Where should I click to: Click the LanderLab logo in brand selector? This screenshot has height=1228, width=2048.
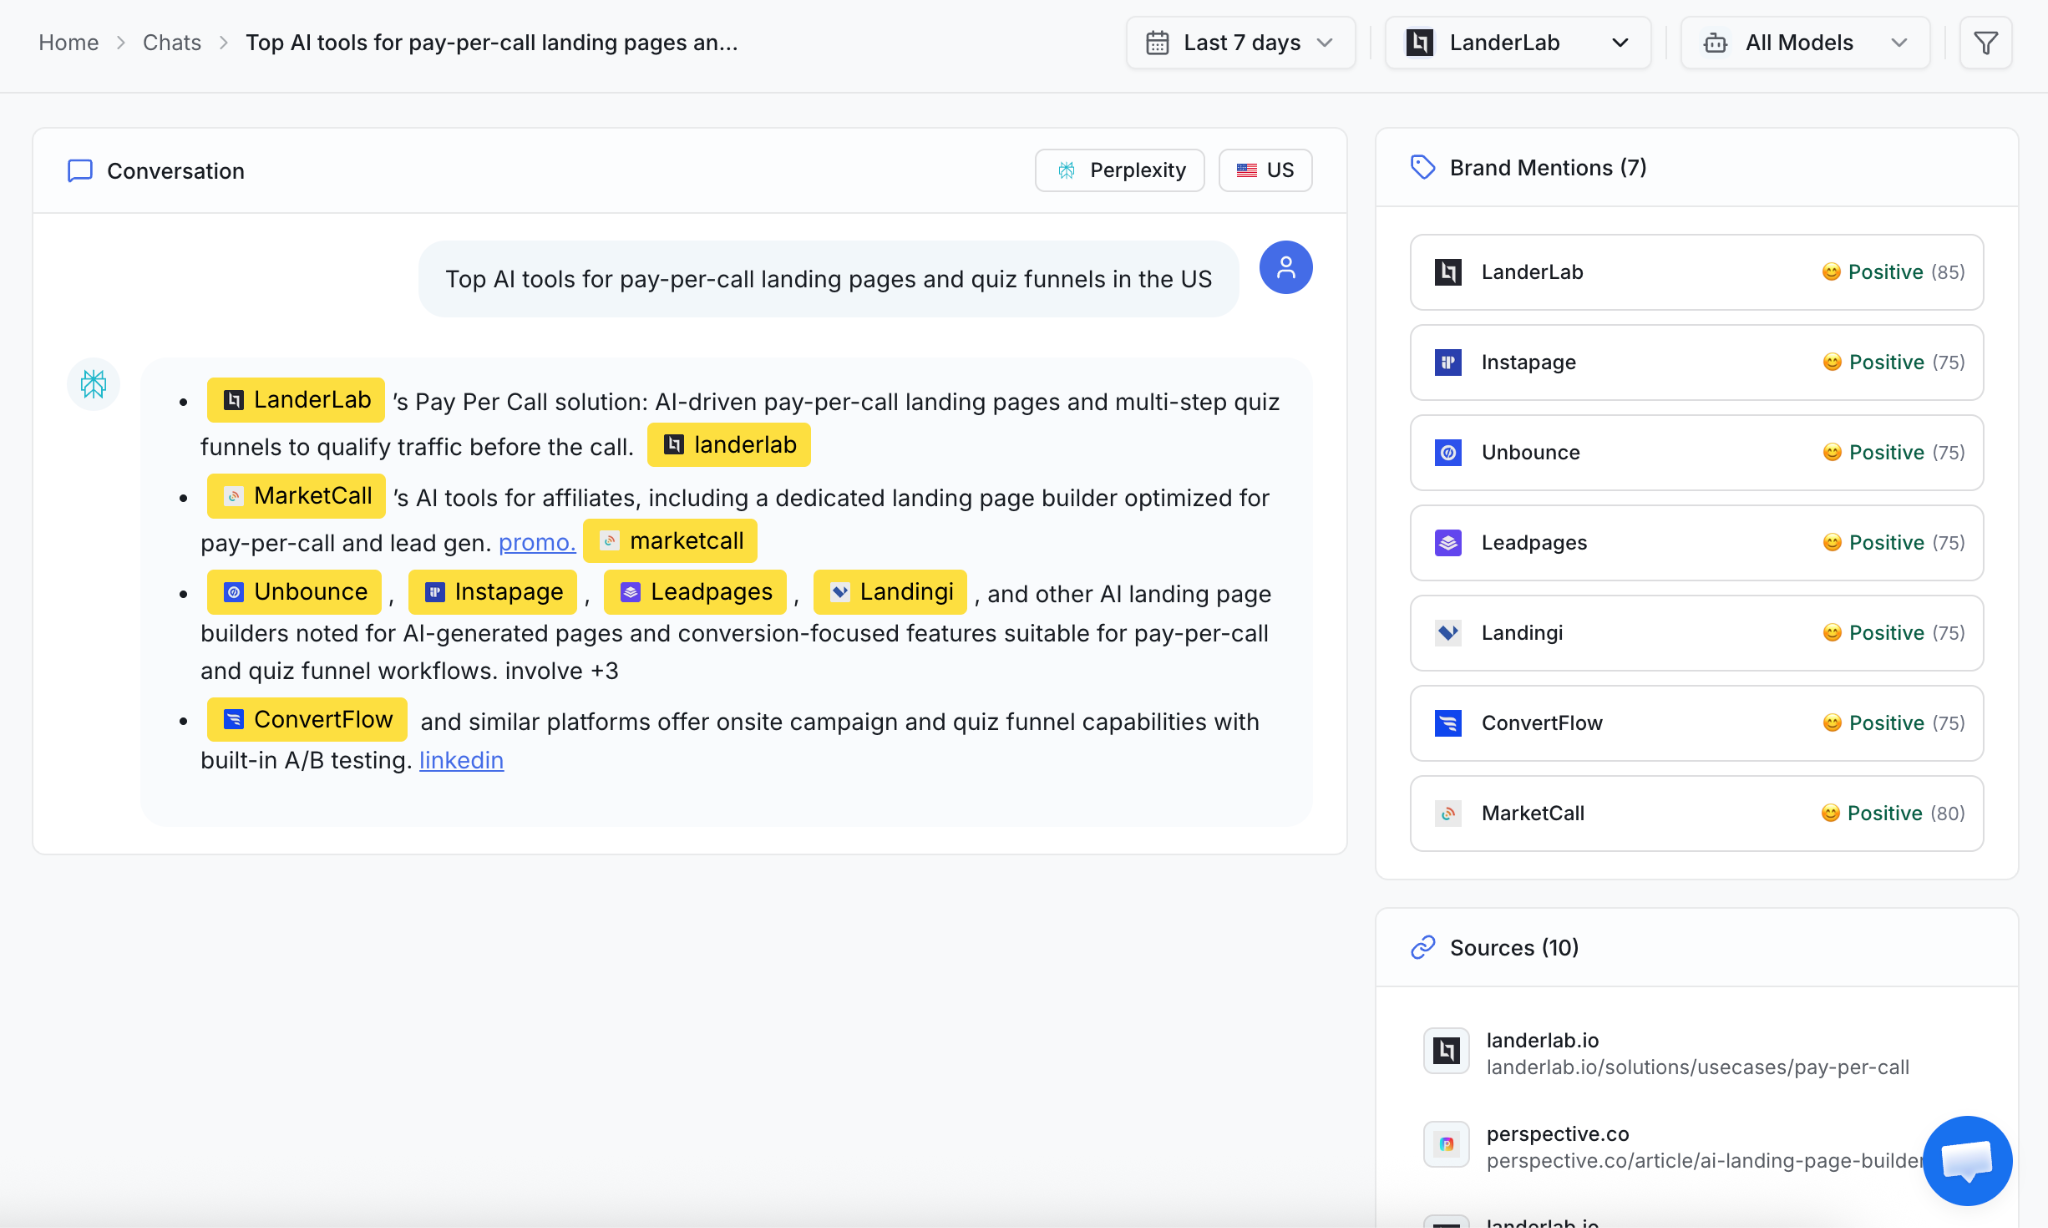coord(1419,42)
